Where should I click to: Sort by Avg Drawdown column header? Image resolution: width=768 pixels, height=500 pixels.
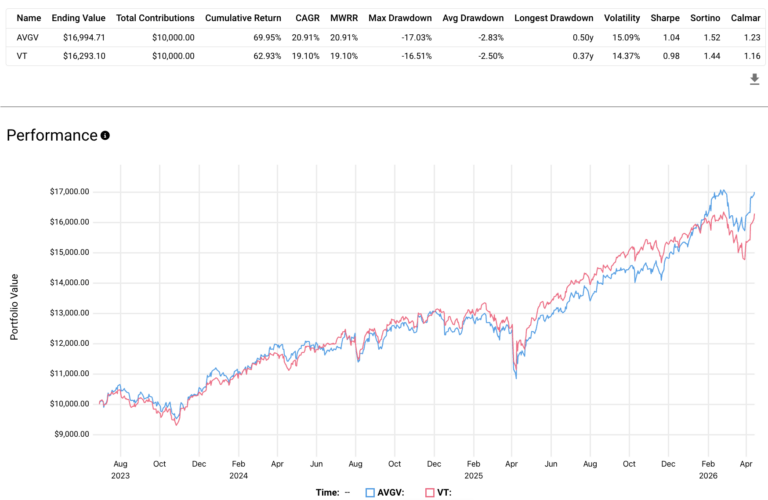(473, 18)
